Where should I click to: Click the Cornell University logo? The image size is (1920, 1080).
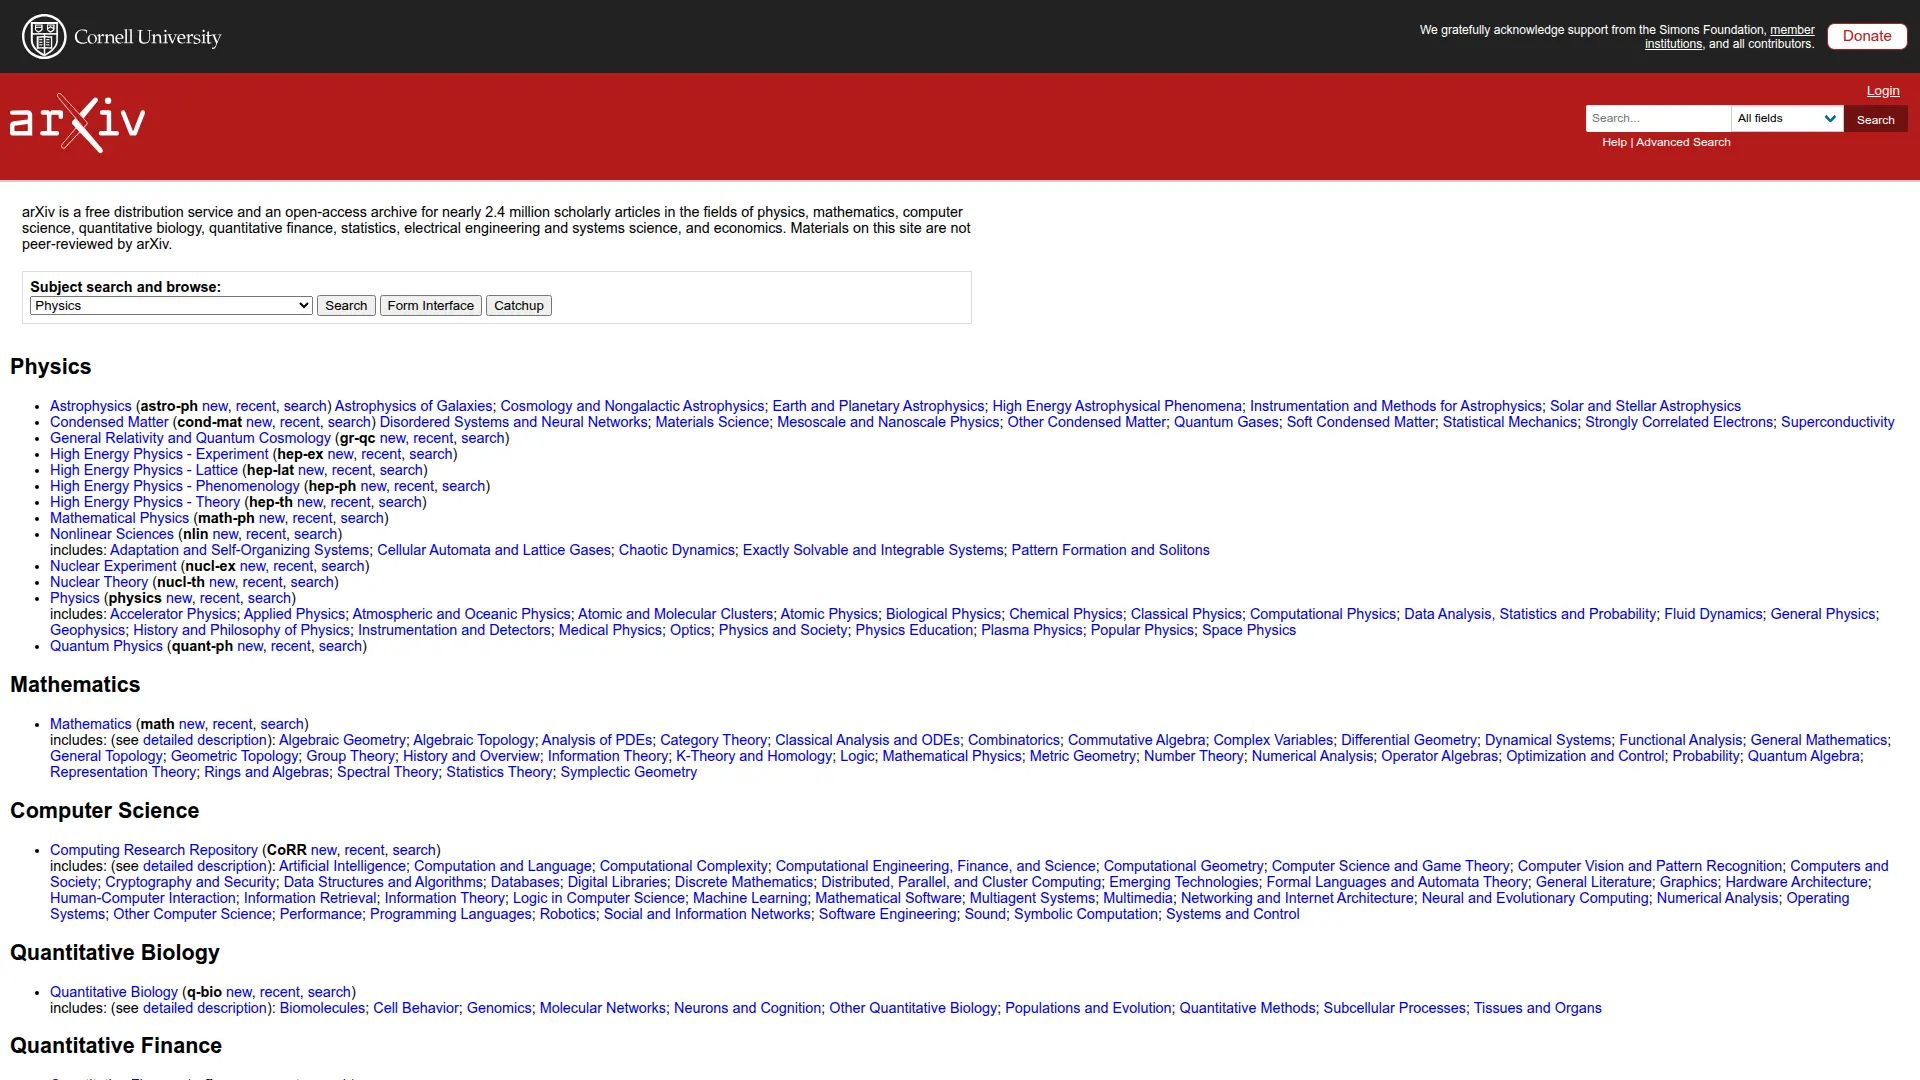coord(120,36)
